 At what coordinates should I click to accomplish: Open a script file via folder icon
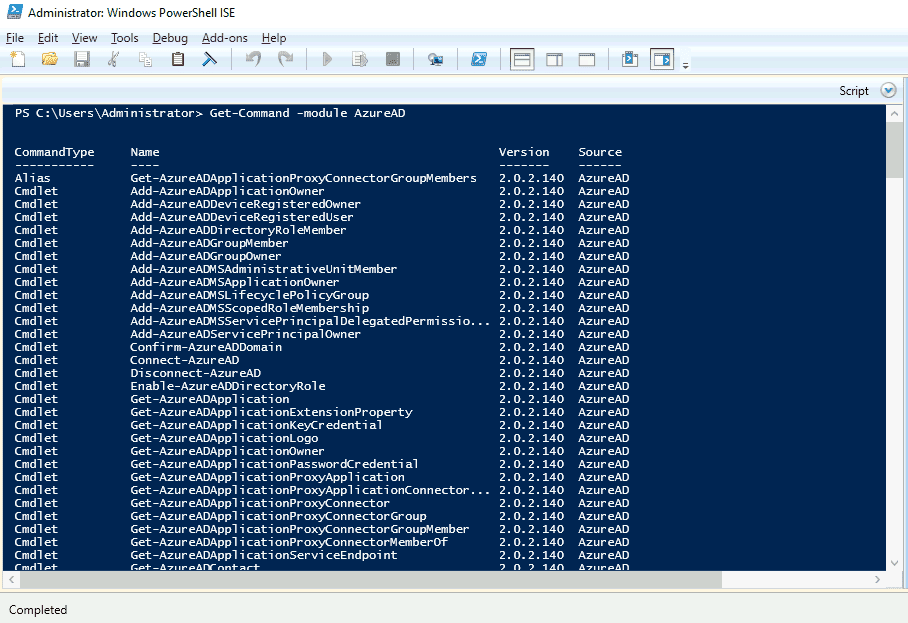50,59
